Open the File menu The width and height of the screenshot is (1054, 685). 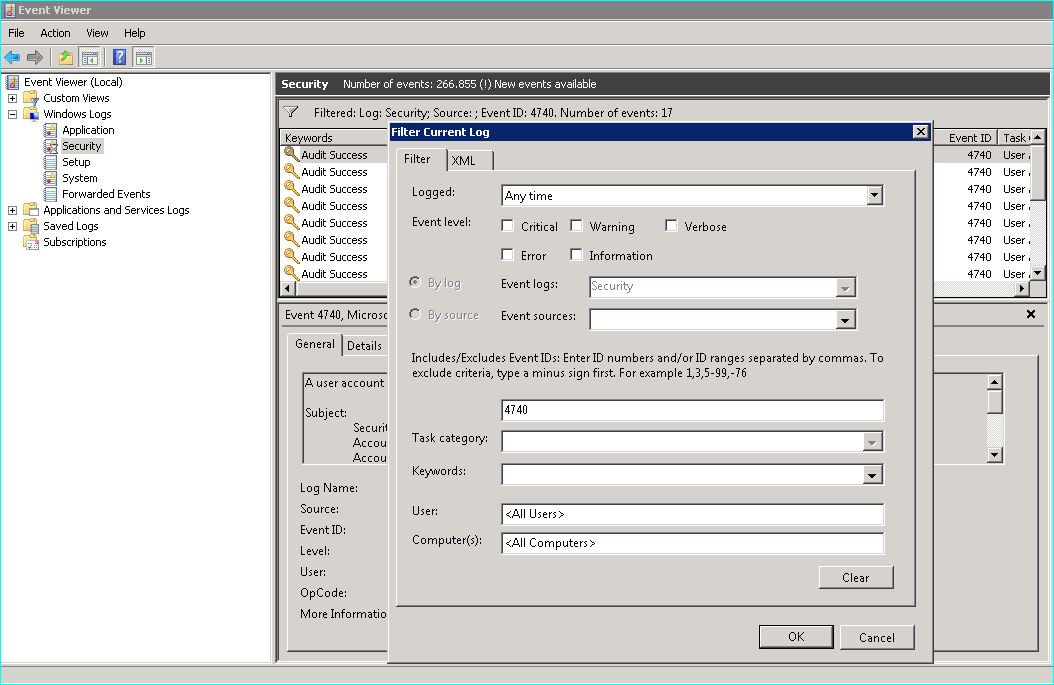click(16, 33)
